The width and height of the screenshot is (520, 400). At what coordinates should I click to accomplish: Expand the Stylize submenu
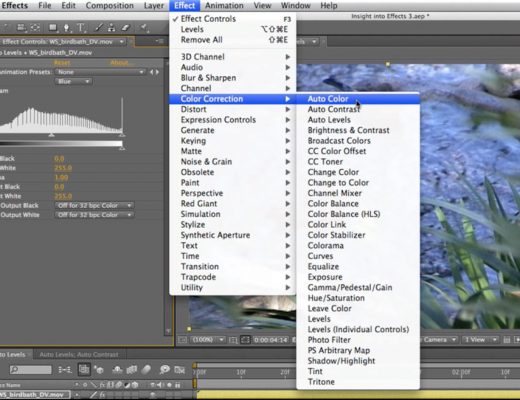[x=232, y=225]
